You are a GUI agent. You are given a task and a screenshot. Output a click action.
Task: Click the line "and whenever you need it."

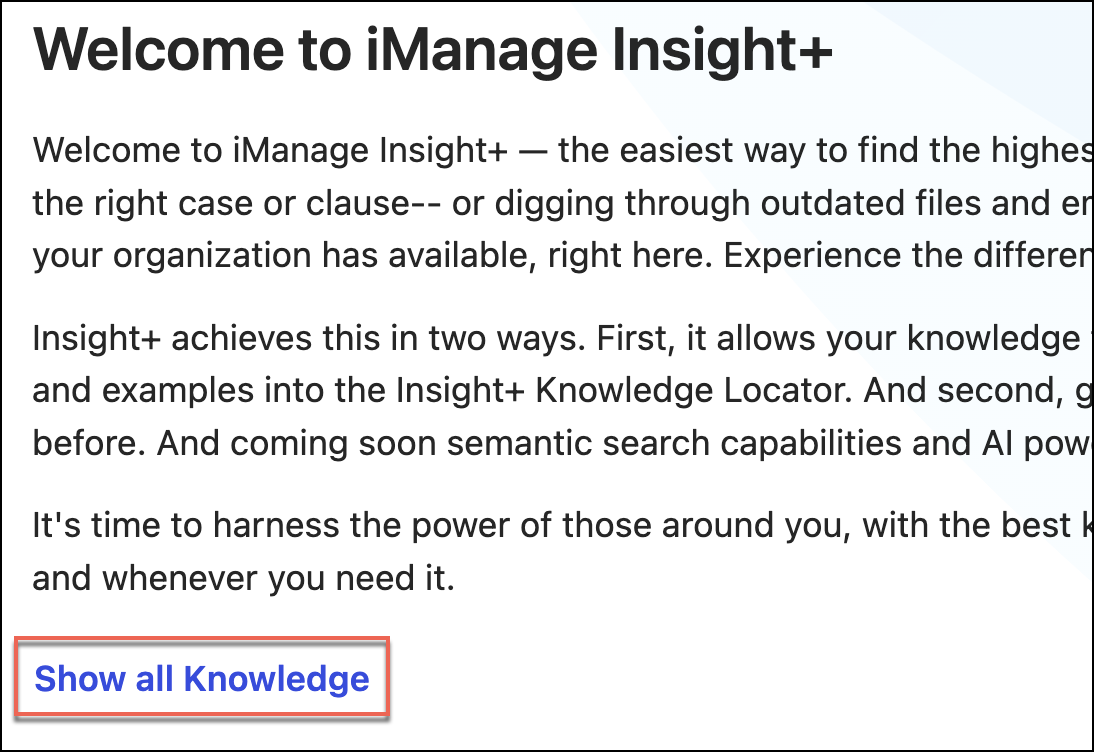[243, 577]
